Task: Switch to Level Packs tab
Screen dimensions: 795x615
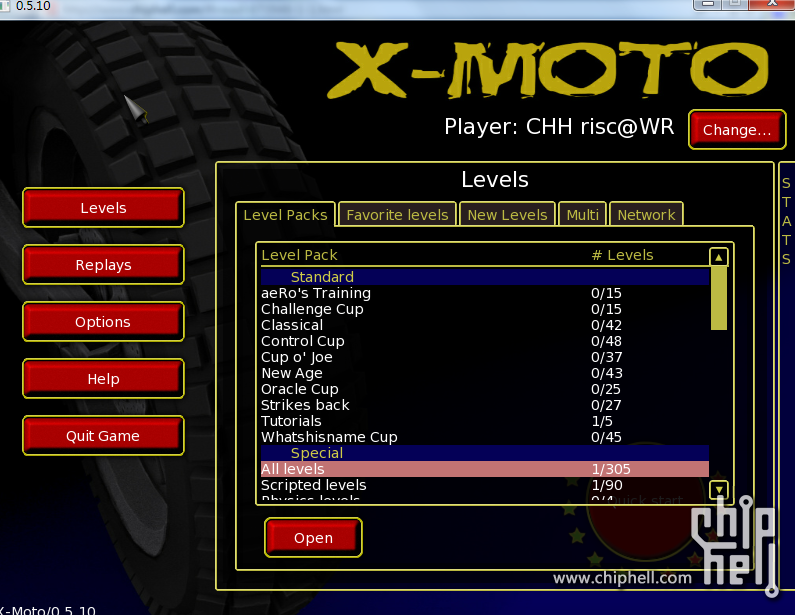Action: 285,214
